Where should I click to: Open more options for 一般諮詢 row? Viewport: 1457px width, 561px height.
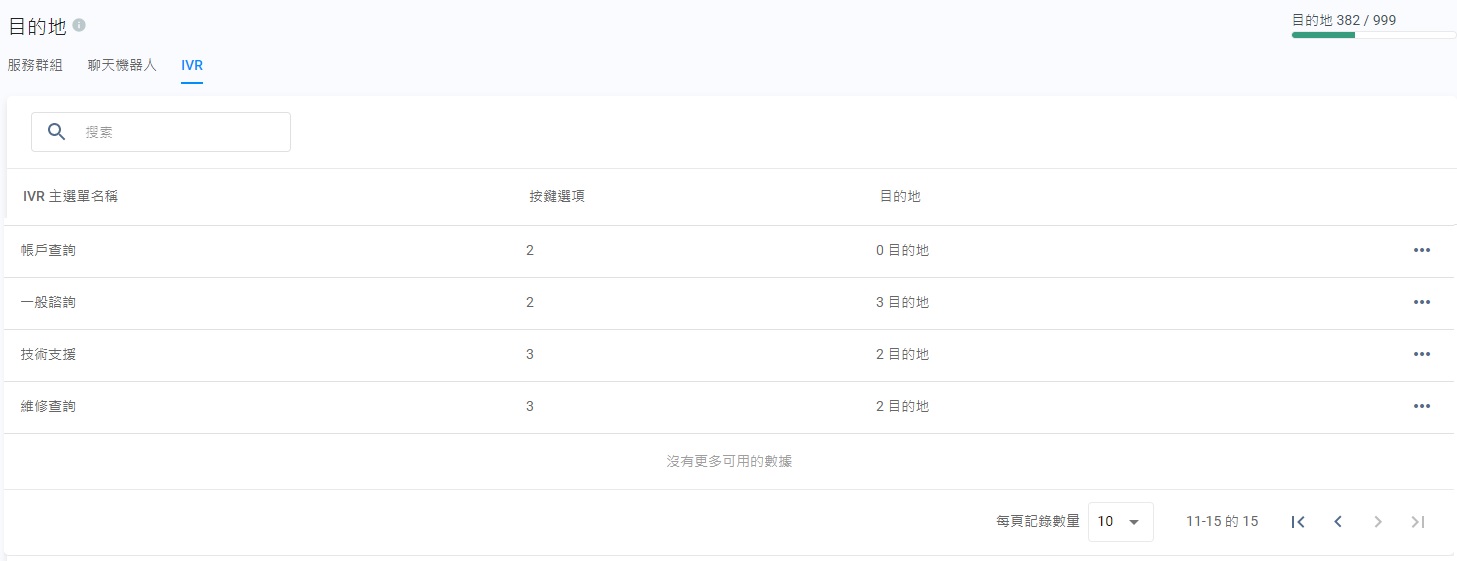click(x=1421, y=302)
